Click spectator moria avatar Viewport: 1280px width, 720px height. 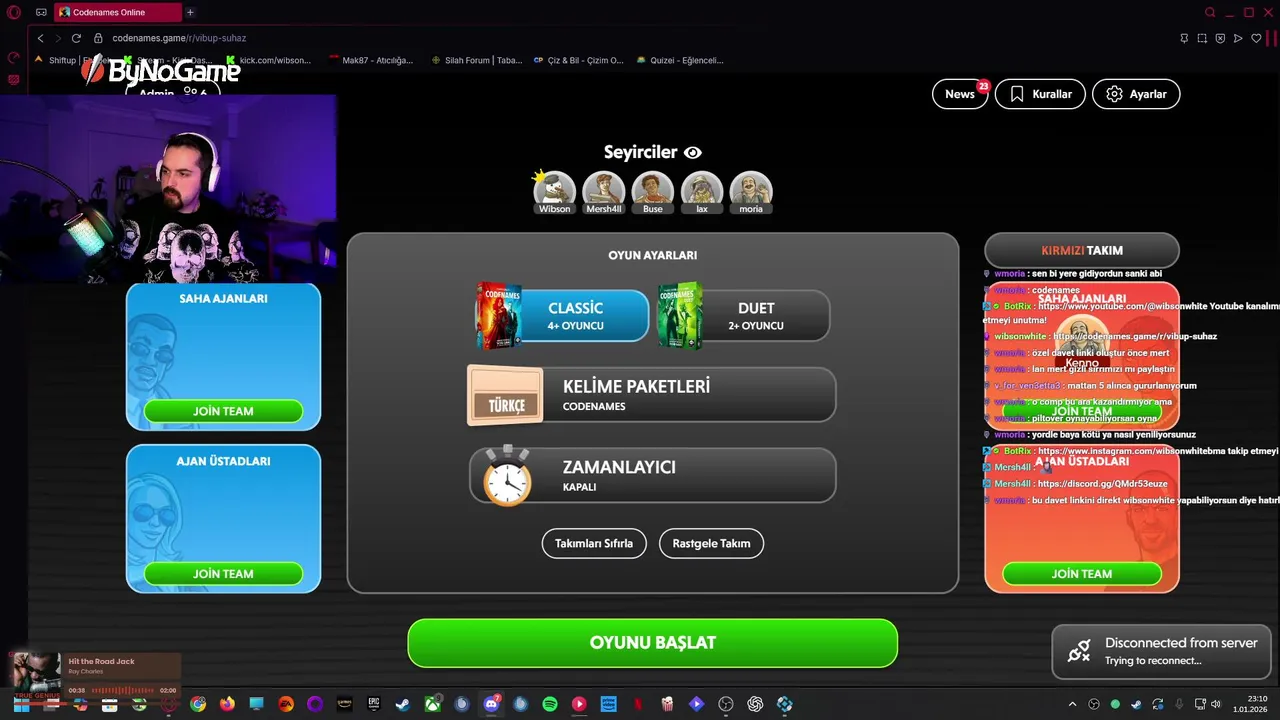coord(751,192)
